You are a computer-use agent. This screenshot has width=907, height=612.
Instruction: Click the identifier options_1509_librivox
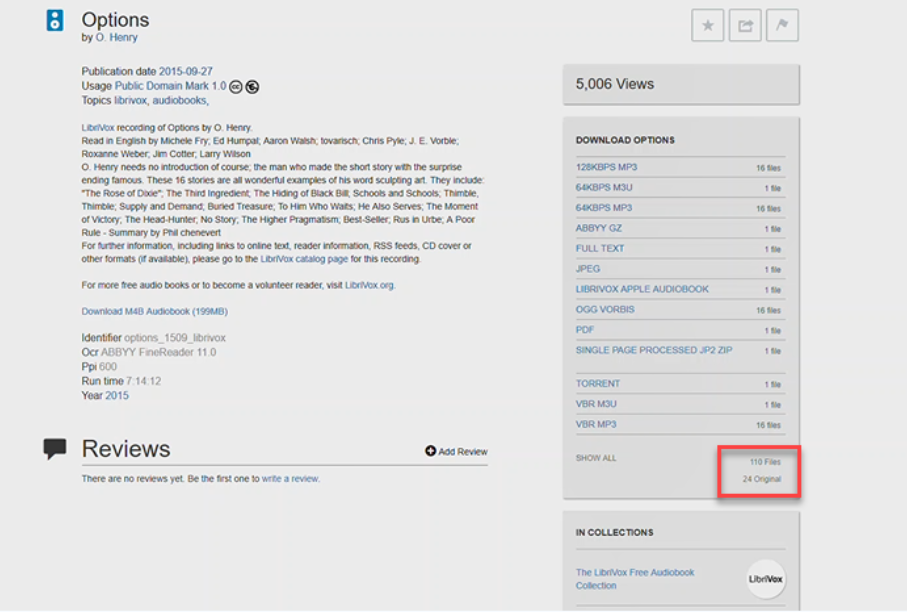(175, 338)
